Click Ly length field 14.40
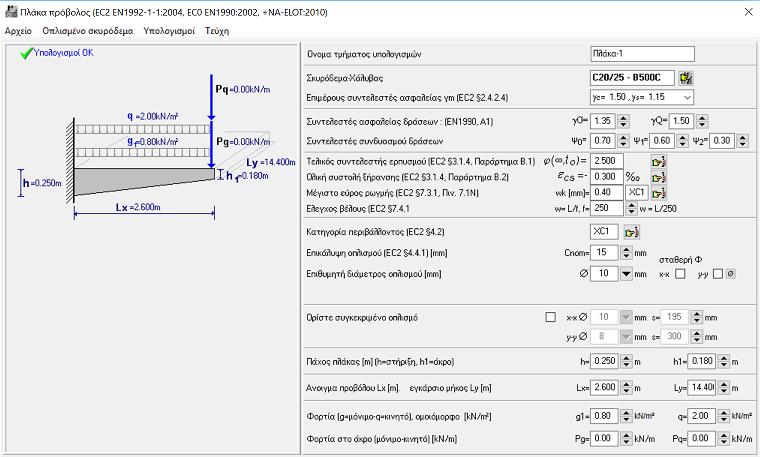 coord(702,388)
